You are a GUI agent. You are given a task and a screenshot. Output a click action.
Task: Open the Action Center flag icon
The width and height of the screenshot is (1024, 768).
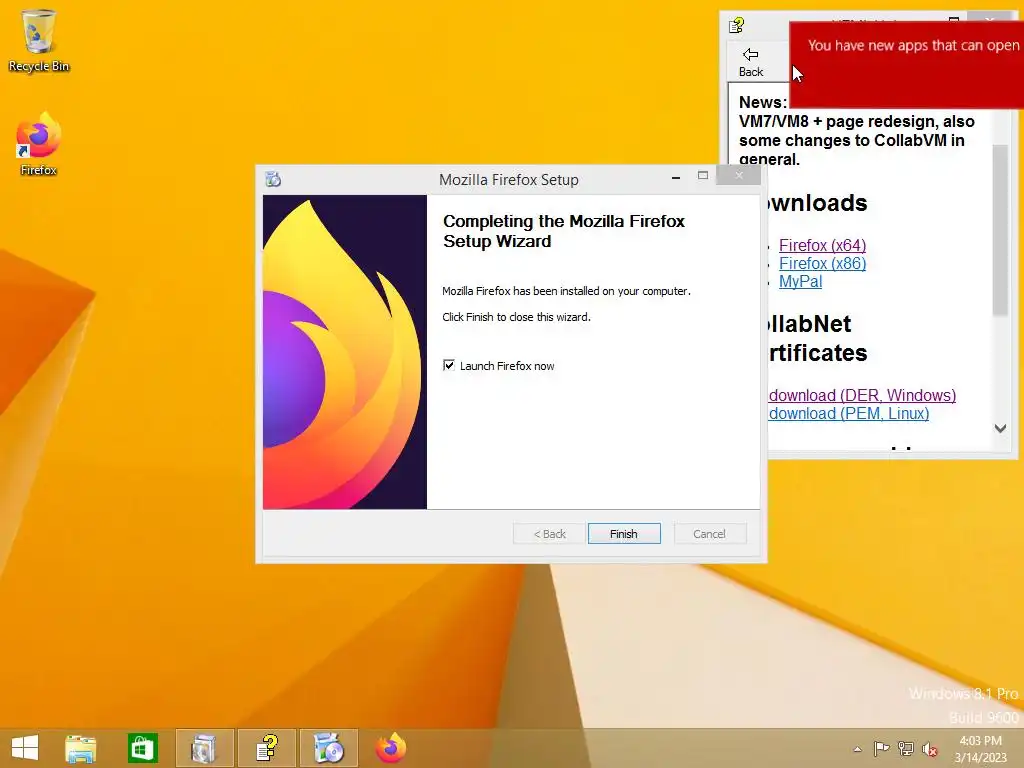tap(882, 748)
